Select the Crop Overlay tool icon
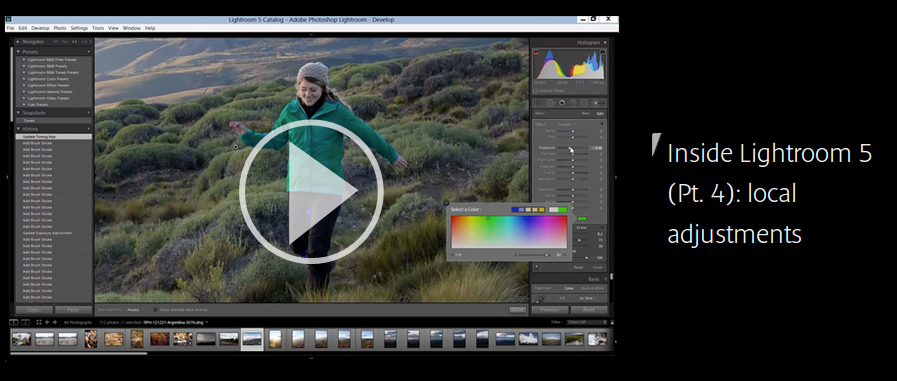Screen dimensions: 897x381 539,103
